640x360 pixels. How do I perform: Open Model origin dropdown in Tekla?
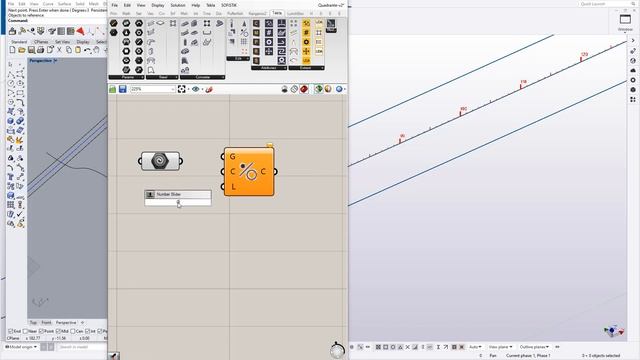pyautogui.click(x=21, y=347)
